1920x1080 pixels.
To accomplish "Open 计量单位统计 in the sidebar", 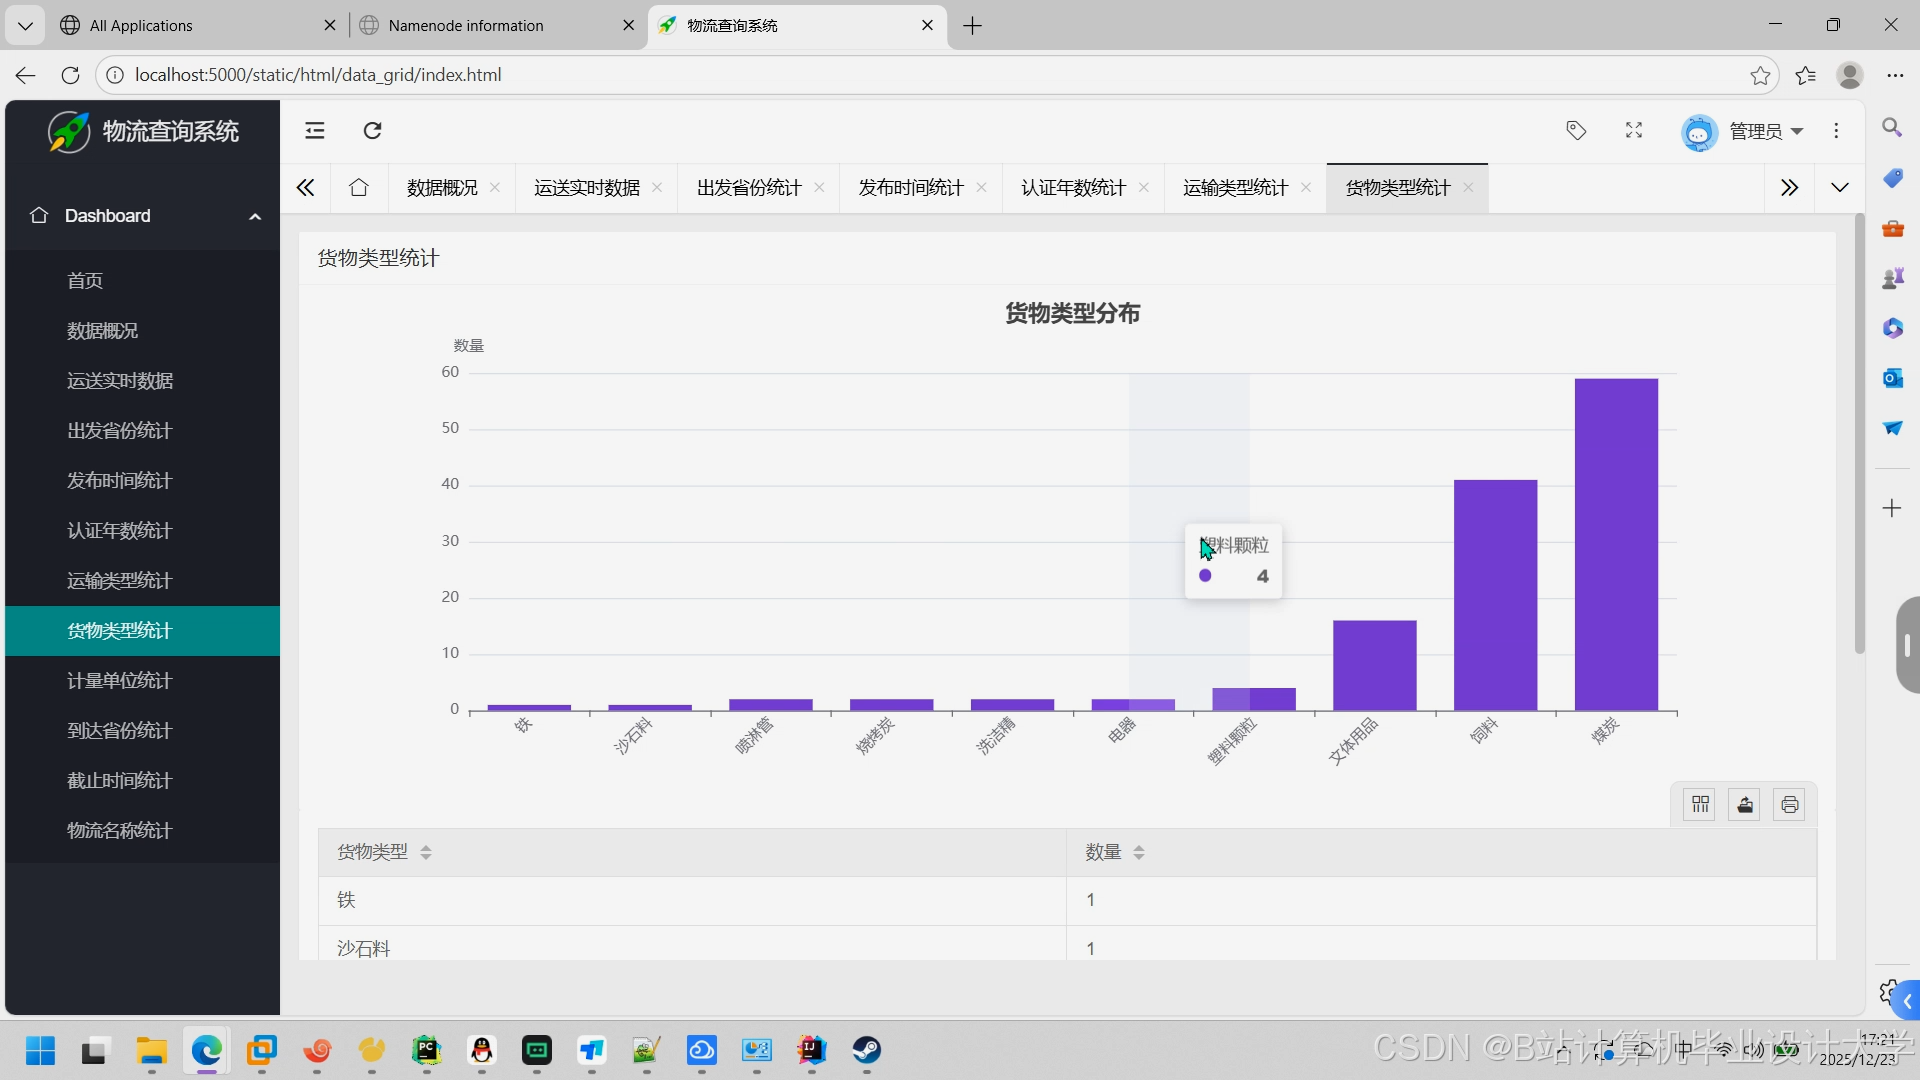I will click(120, 681).
